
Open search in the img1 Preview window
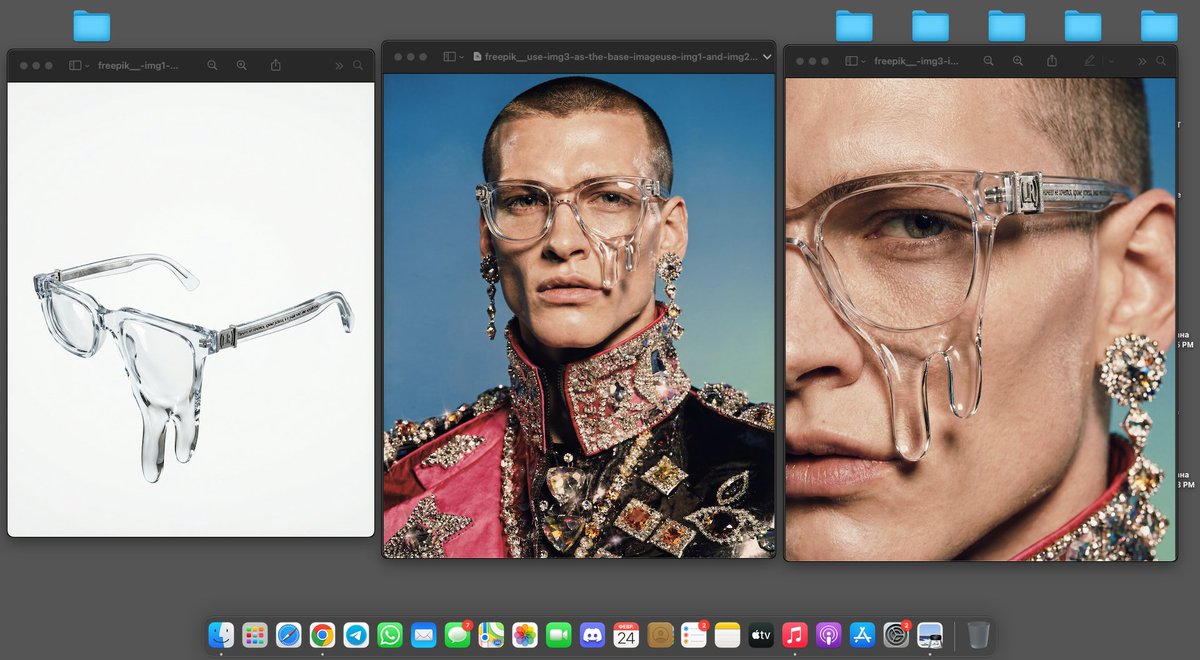point(358,65)
